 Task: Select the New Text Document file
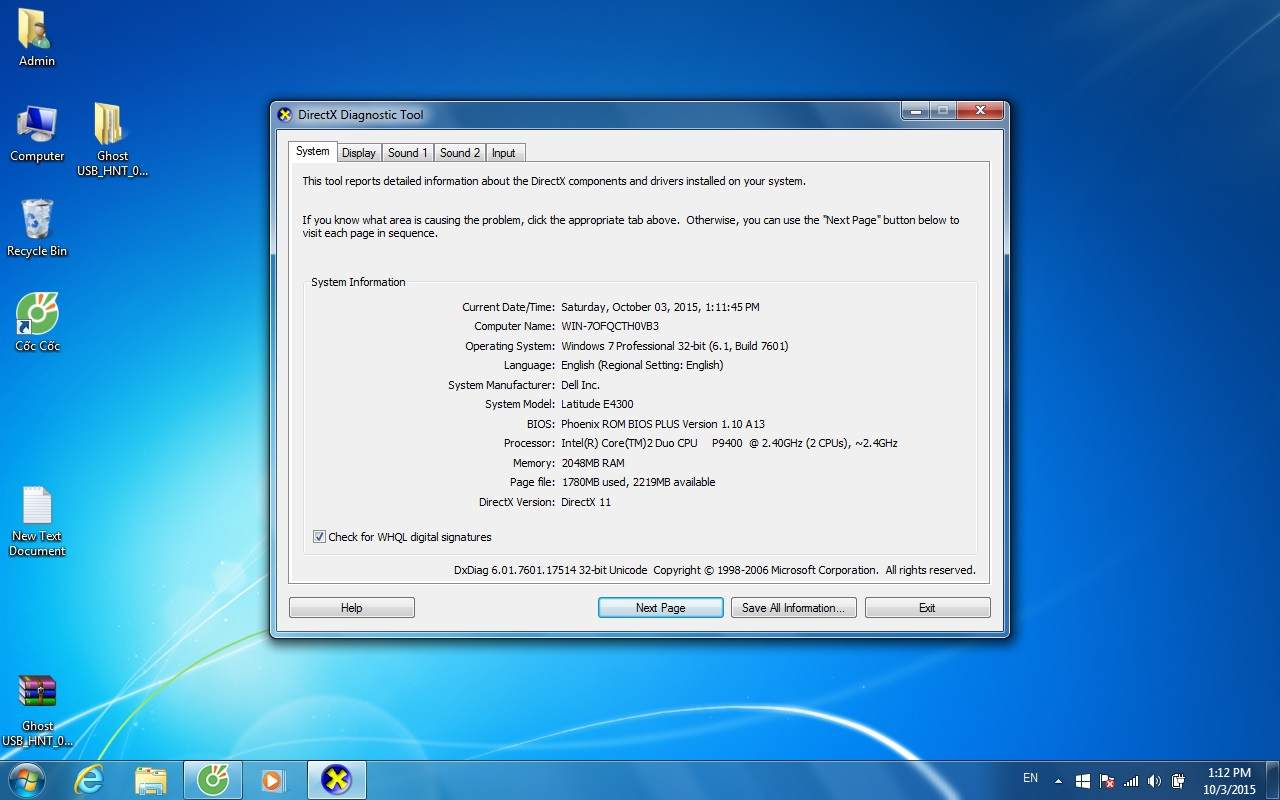[37, 521]
